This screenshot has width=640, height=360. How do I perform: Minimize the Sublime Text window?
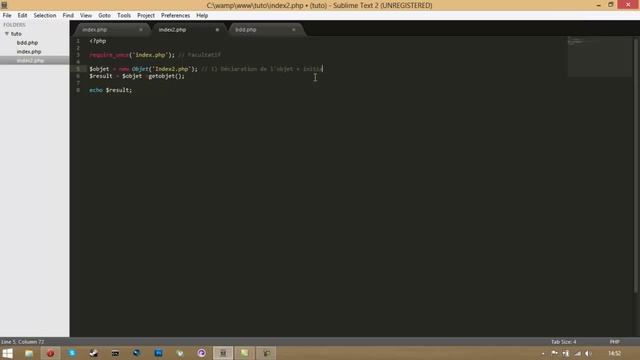point(598,5)
